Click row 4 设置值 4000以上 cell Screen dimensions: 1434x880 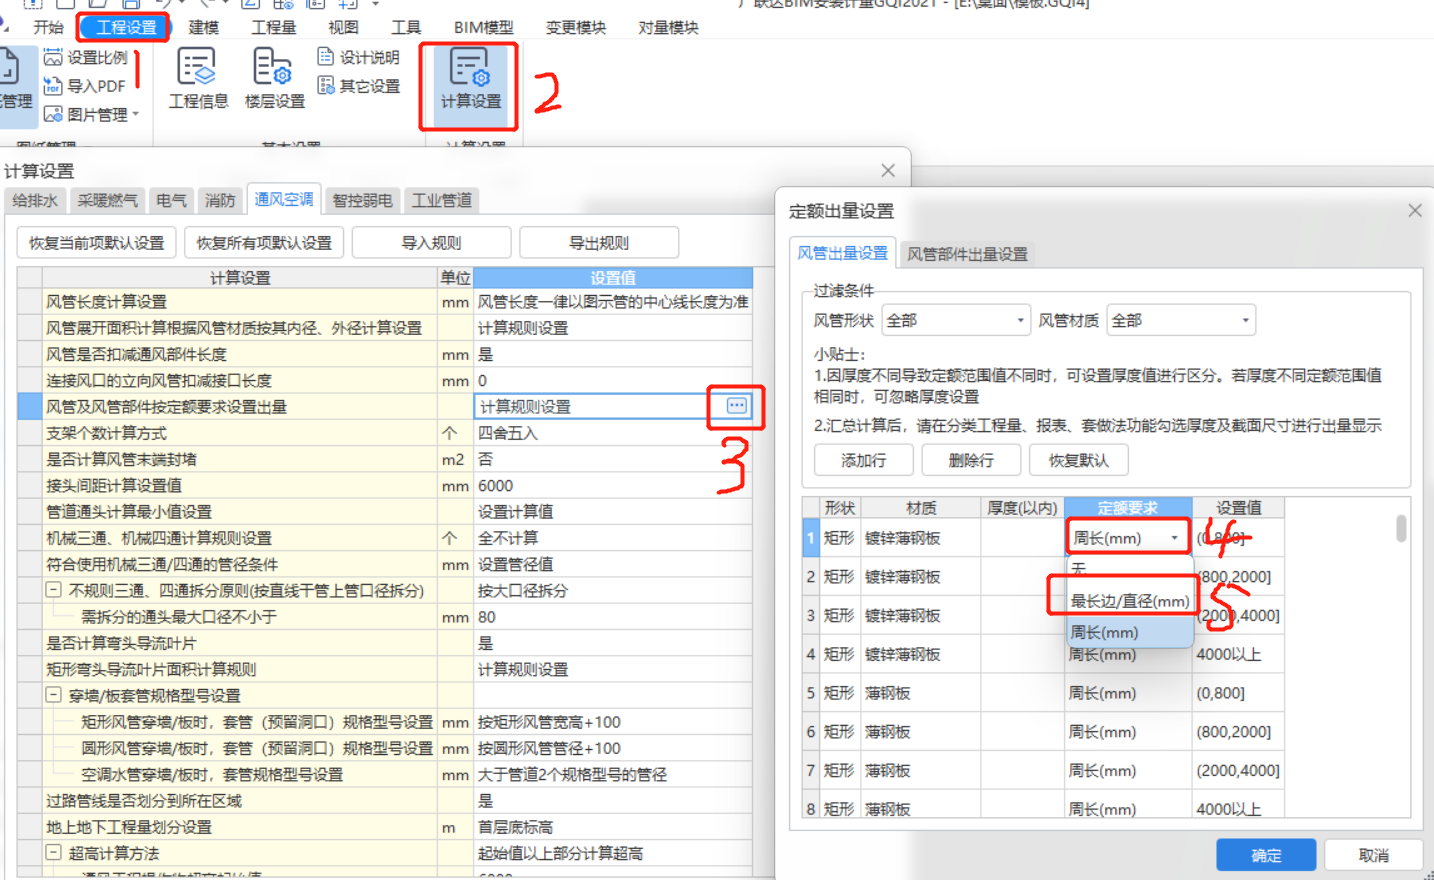(x=1238, y=654)
